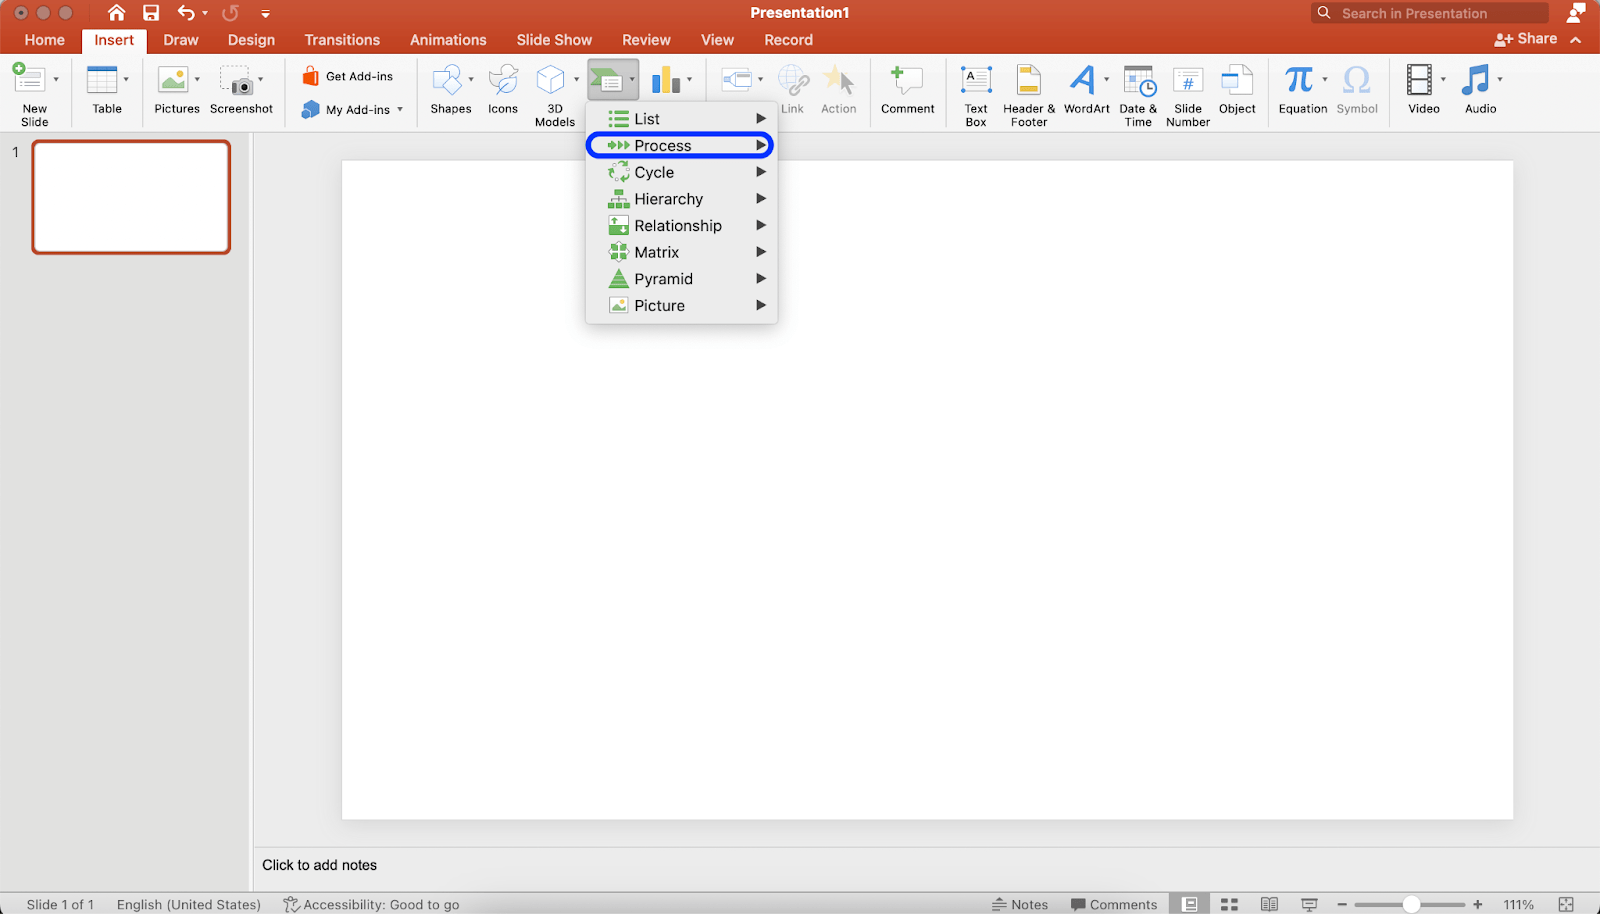Insert 3D Models
Screen dimensions: 1600x914
pyautogui.click(x=553, y=90)
